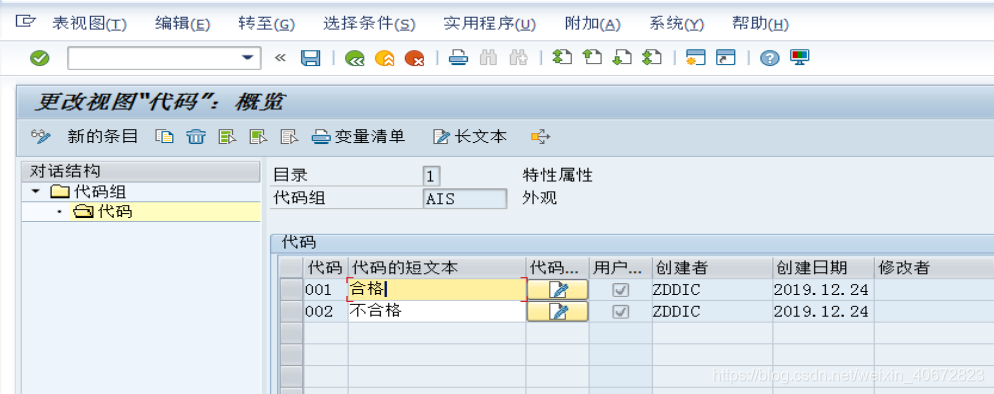
Task: Open the 表视图 menu
Action: pyautogui.click(x=89, y=24)
